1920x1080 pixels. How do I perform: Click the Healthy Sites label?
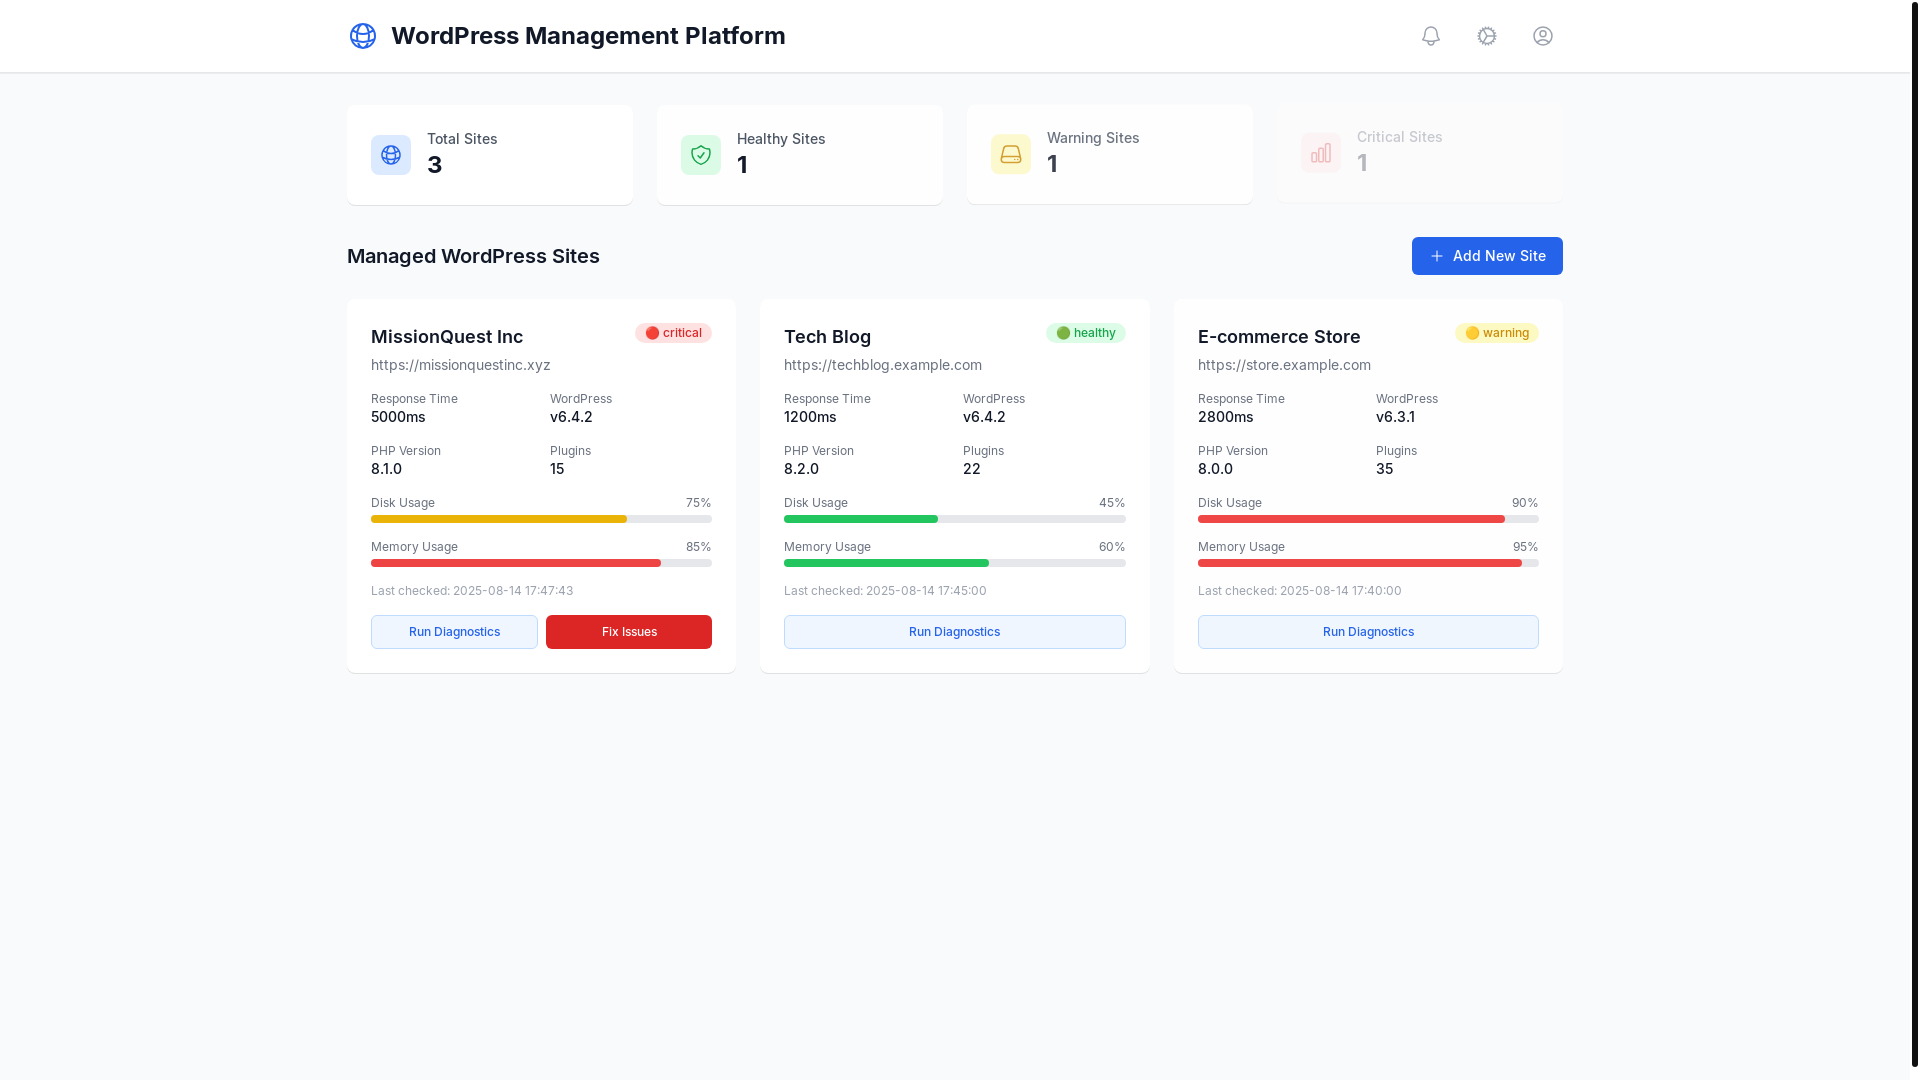click(781, 139)
